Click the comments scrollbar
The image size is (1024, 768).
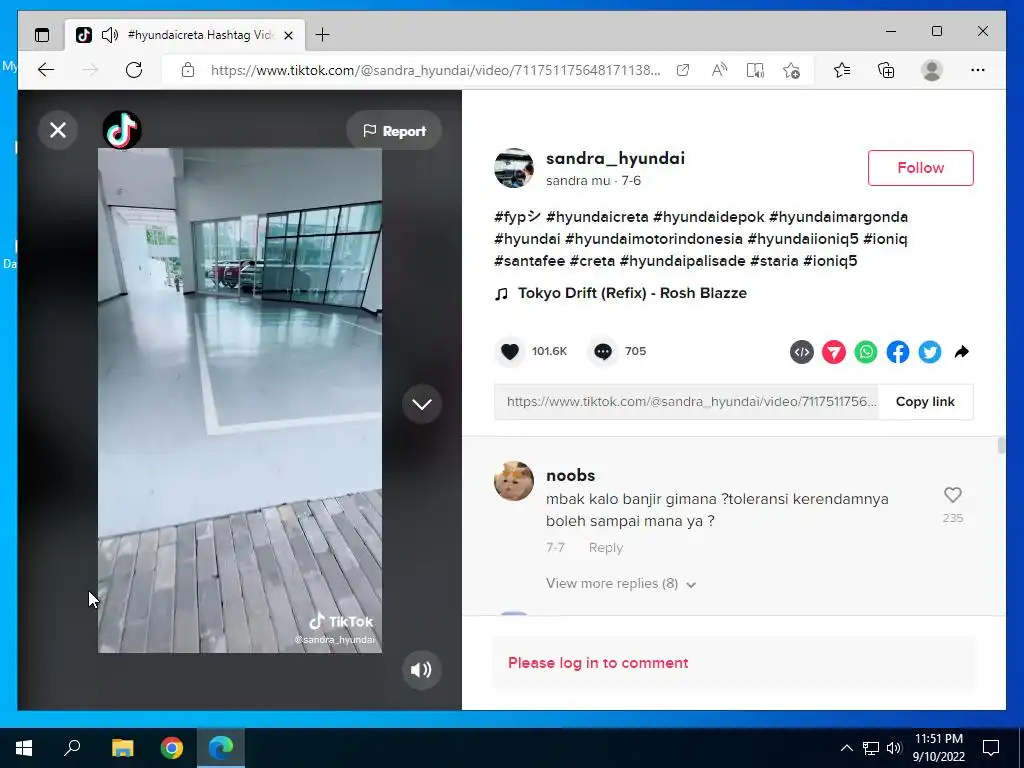coord(1001,447)
